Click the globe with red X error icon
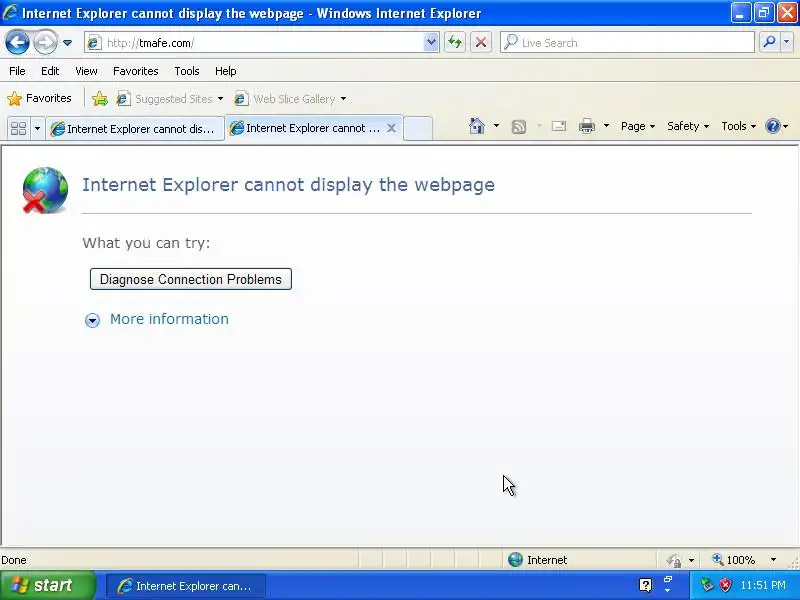The width and height of the screenshot is (800, 600). coord(45,190)
